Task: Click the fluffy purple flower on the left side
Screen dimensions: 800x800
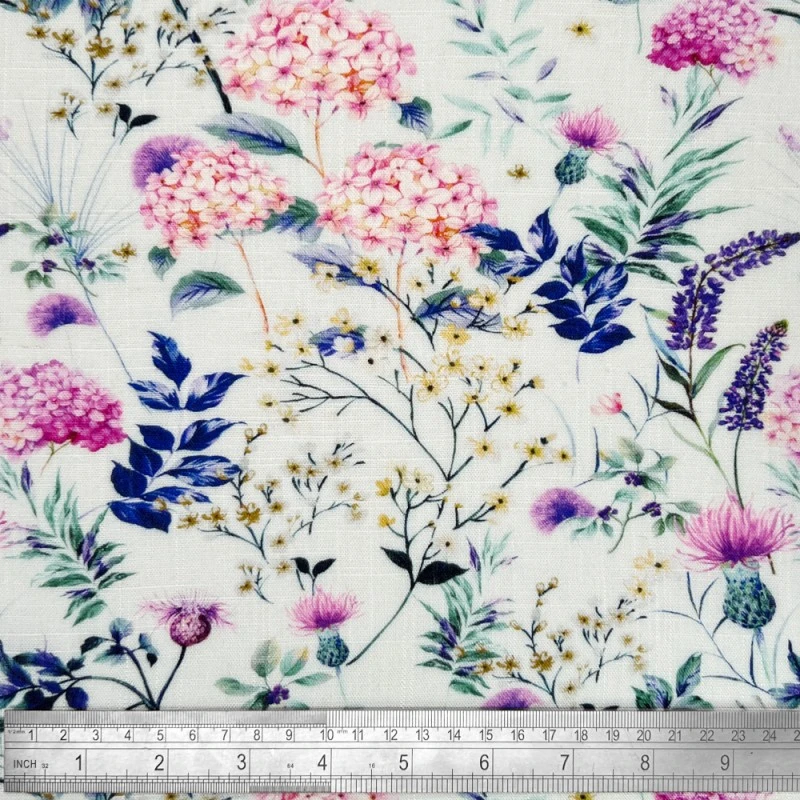Action: [x=60, y=313]
